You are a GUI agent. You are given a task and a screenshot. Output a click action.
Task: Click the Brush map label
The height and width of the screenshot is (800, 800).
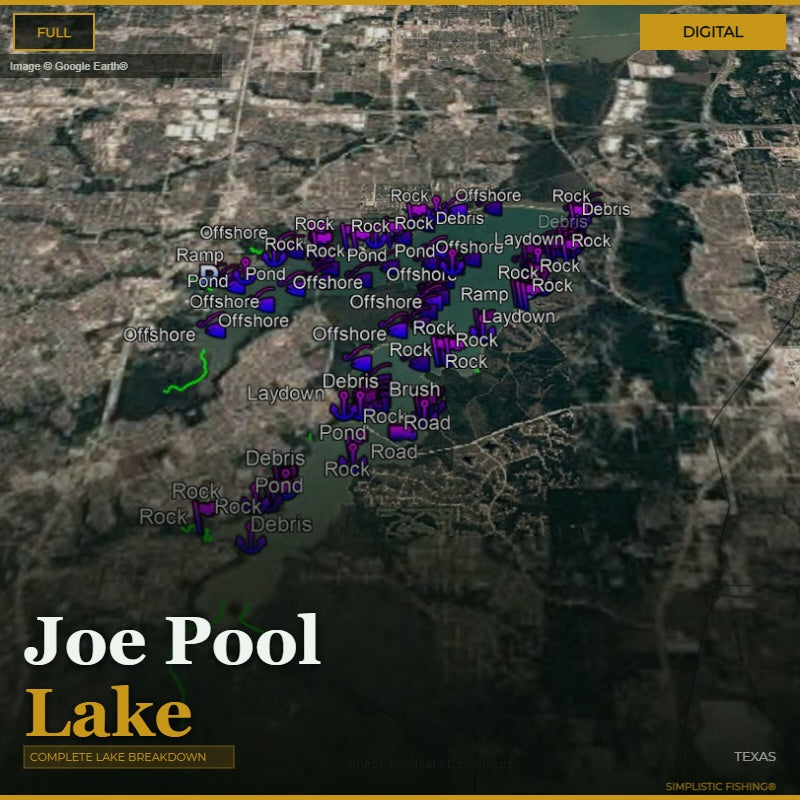[x=414, y=390]
